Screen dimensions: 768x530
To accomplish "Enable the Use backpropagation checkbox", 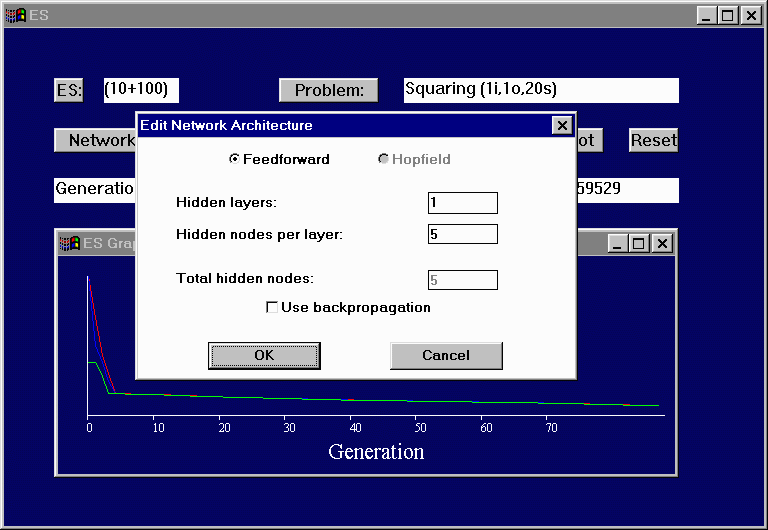I will pos(272,307).
